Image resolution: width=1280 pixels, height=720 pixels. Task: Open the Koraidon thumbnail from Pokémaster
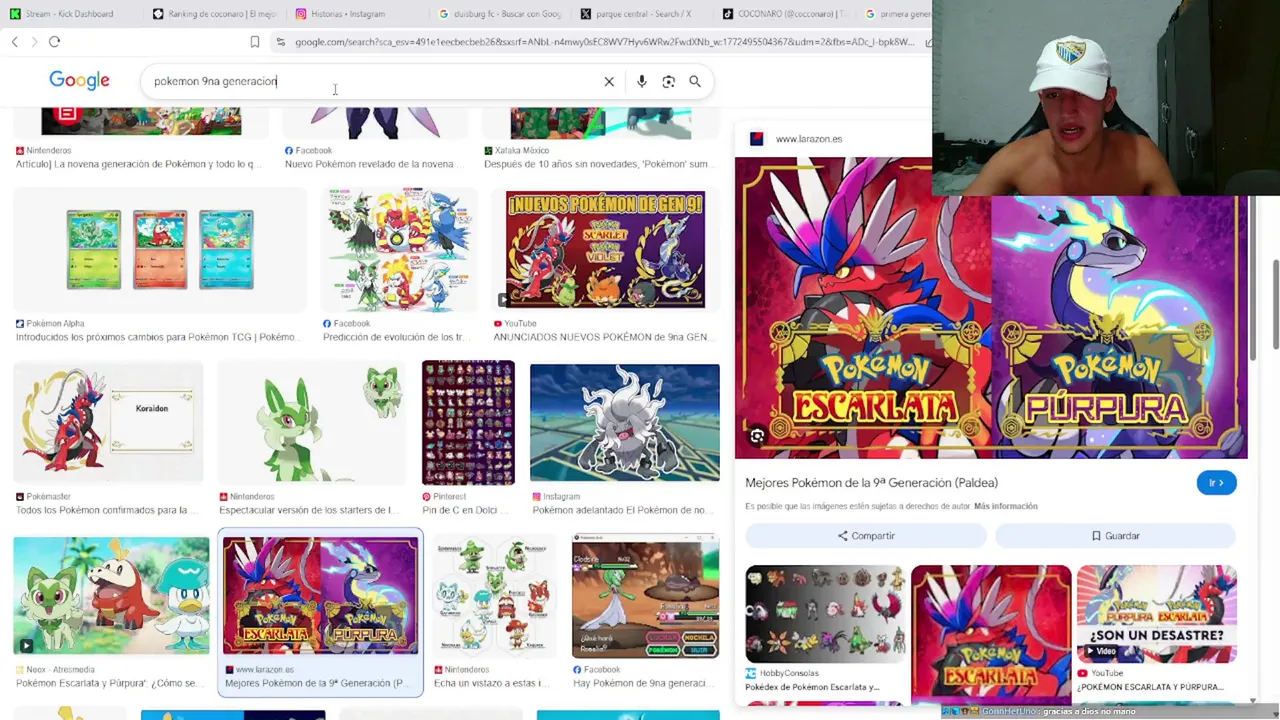[108, 422]
